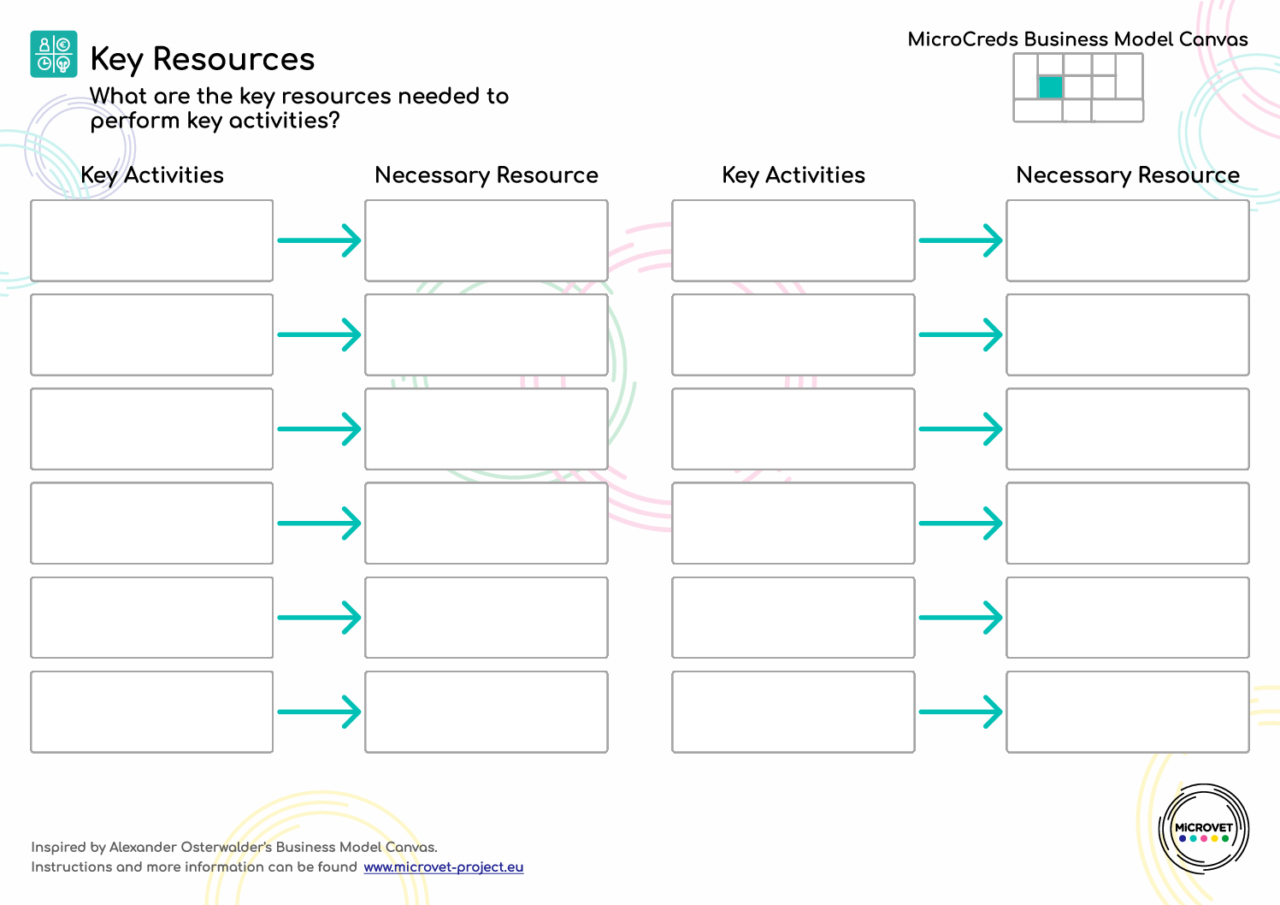Click the third arrow in the leftmost arrow column

click(x=319, y=429)
